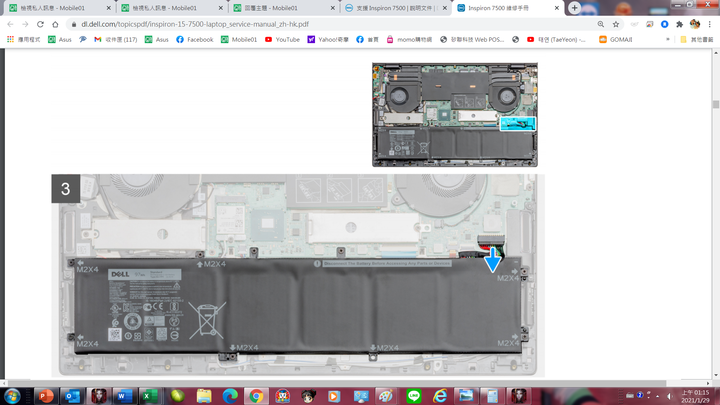Click the picture extension icon in toolbar
Screen dimensions: 720x405
[x=649, y=24]
